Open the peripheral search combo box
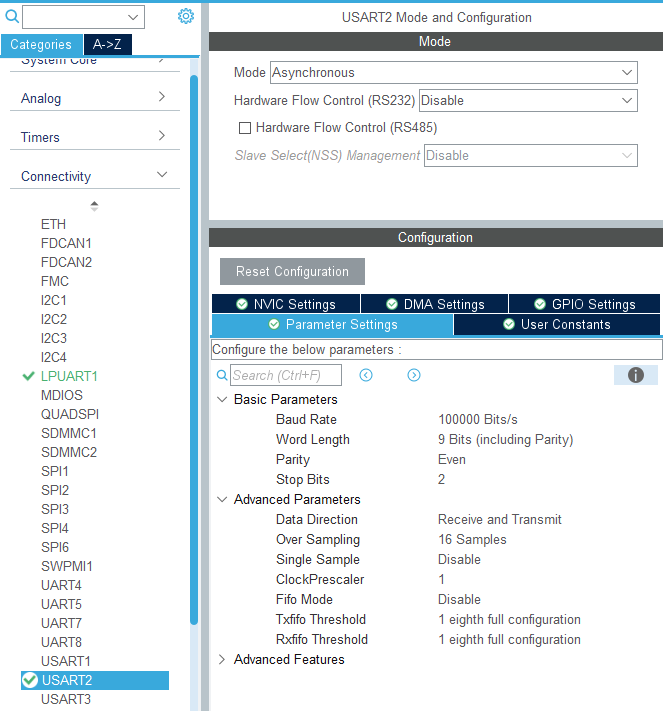 83,17
